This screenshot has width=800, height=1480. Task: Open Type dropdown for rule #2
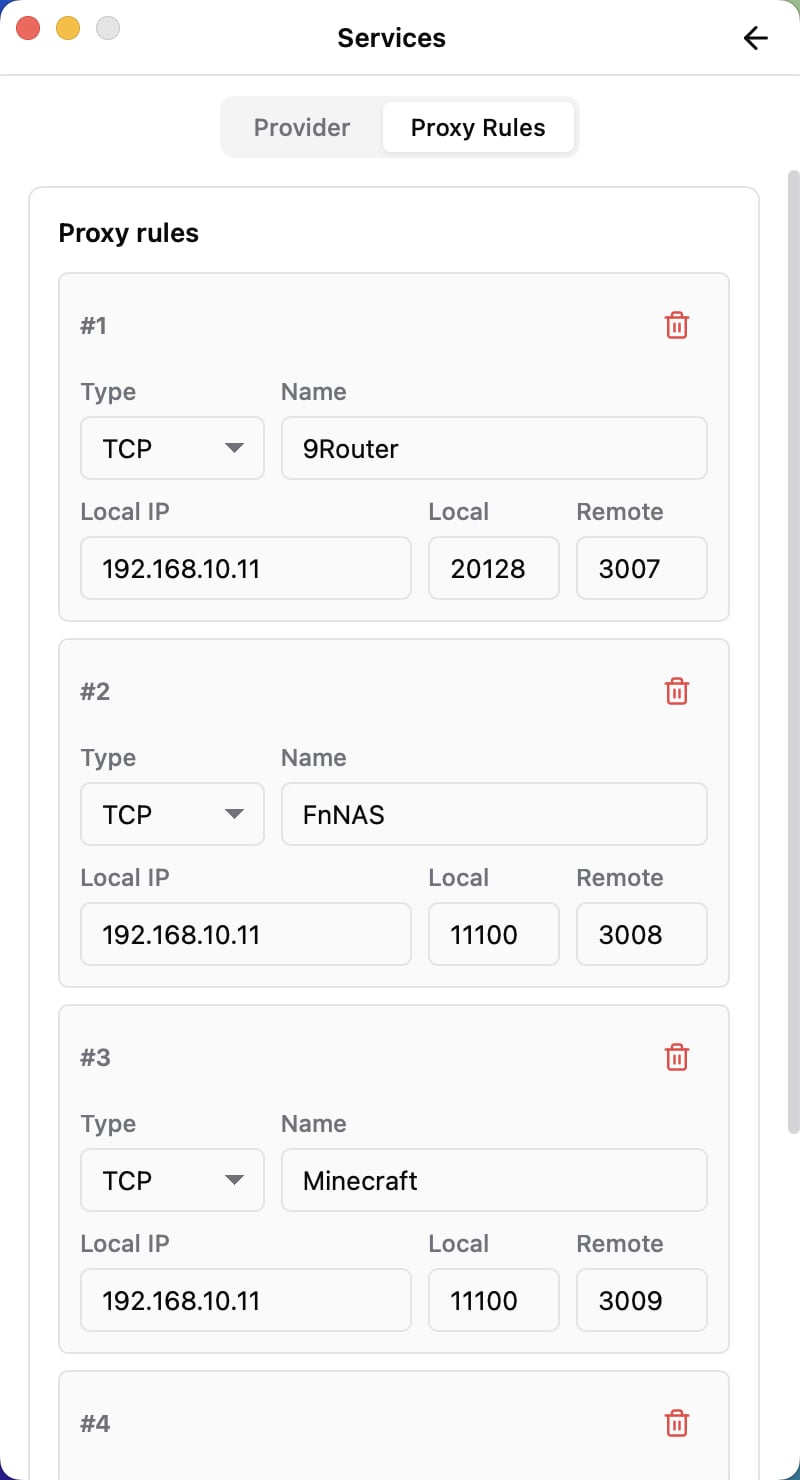pyautogui.click(x=172, y=814)
